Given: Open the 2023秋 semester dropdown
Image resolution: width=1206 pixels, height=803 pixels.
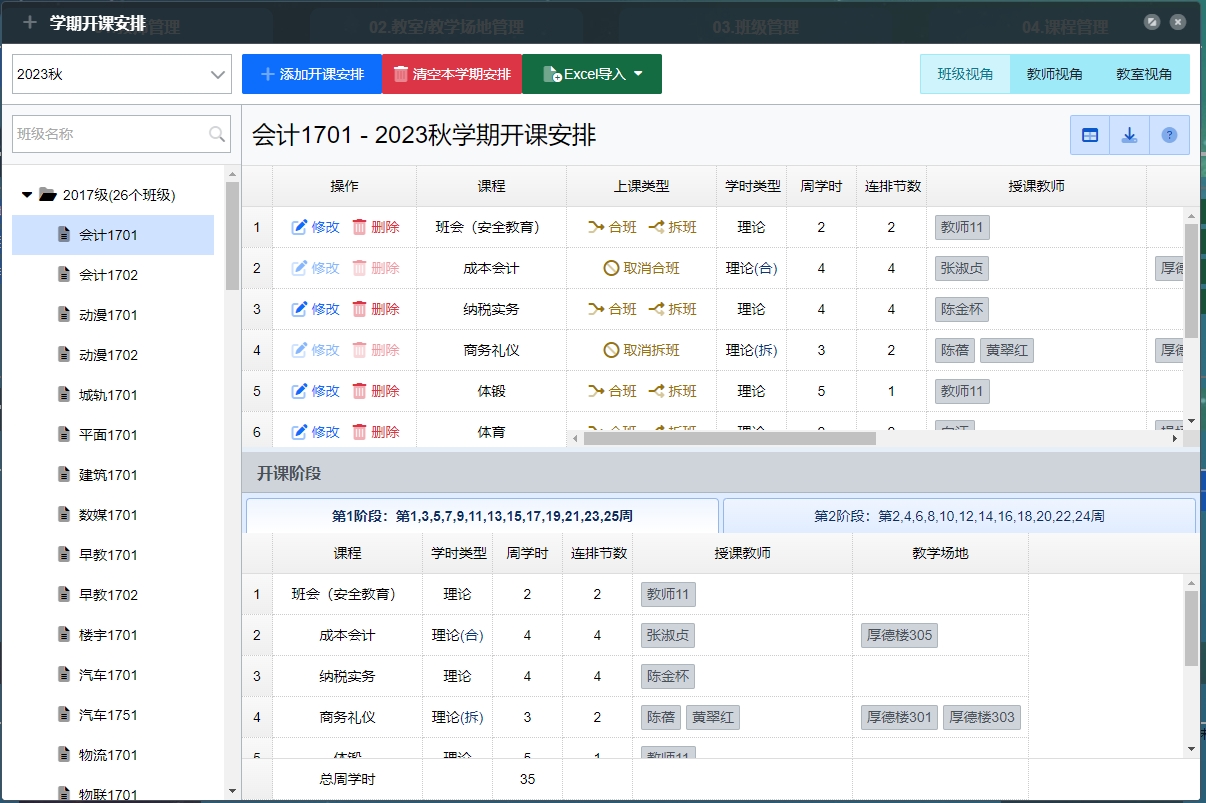Looking at the screenshot, I should coord(122,74).
